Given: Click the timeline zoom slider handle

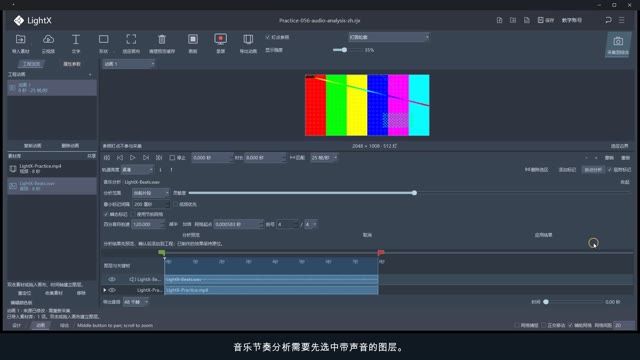Looking at the screenshot, I should [x=546, y=302].
